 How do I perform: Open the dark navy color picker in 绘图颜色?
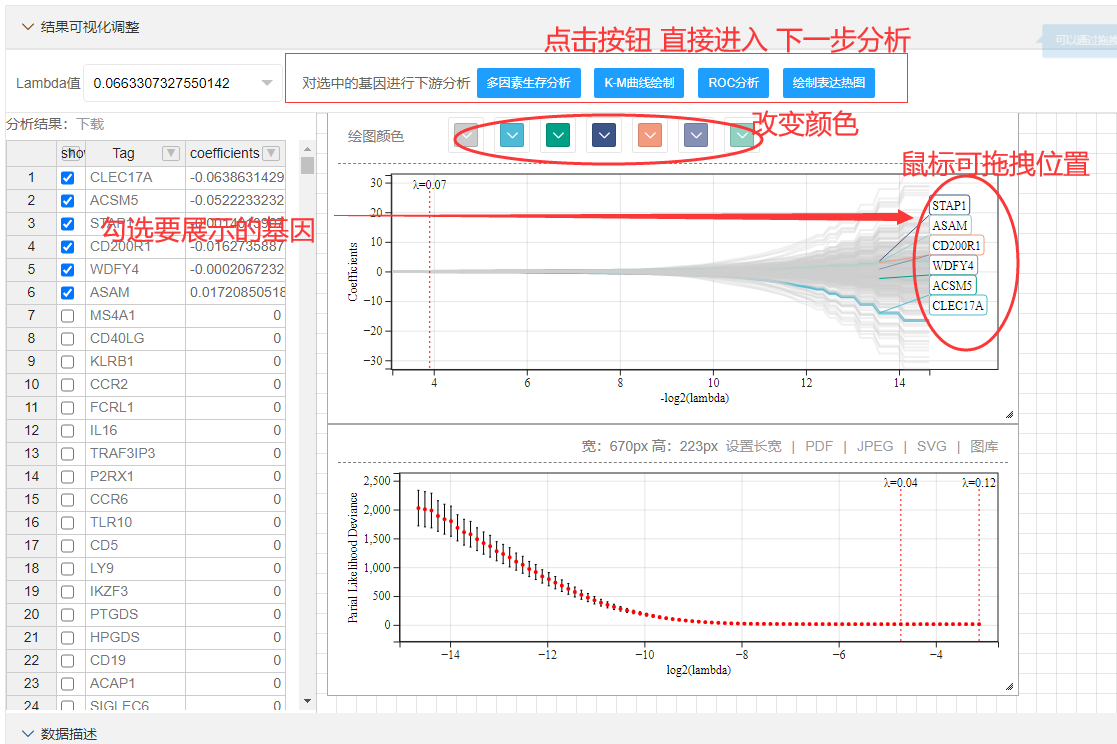pyautogui.click(x=603, y=133)
